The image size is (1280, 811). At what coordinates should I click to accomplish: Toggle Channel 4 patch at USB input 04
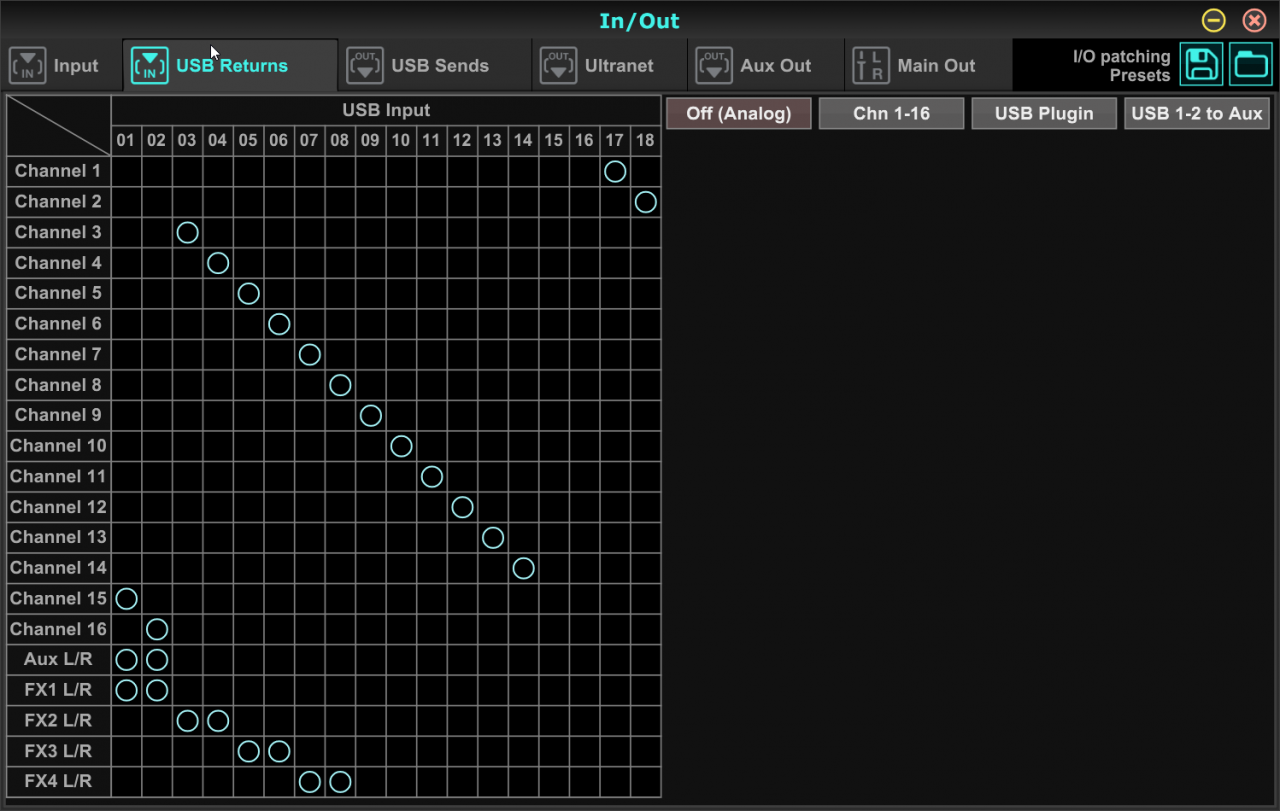(x=218, y=263)
